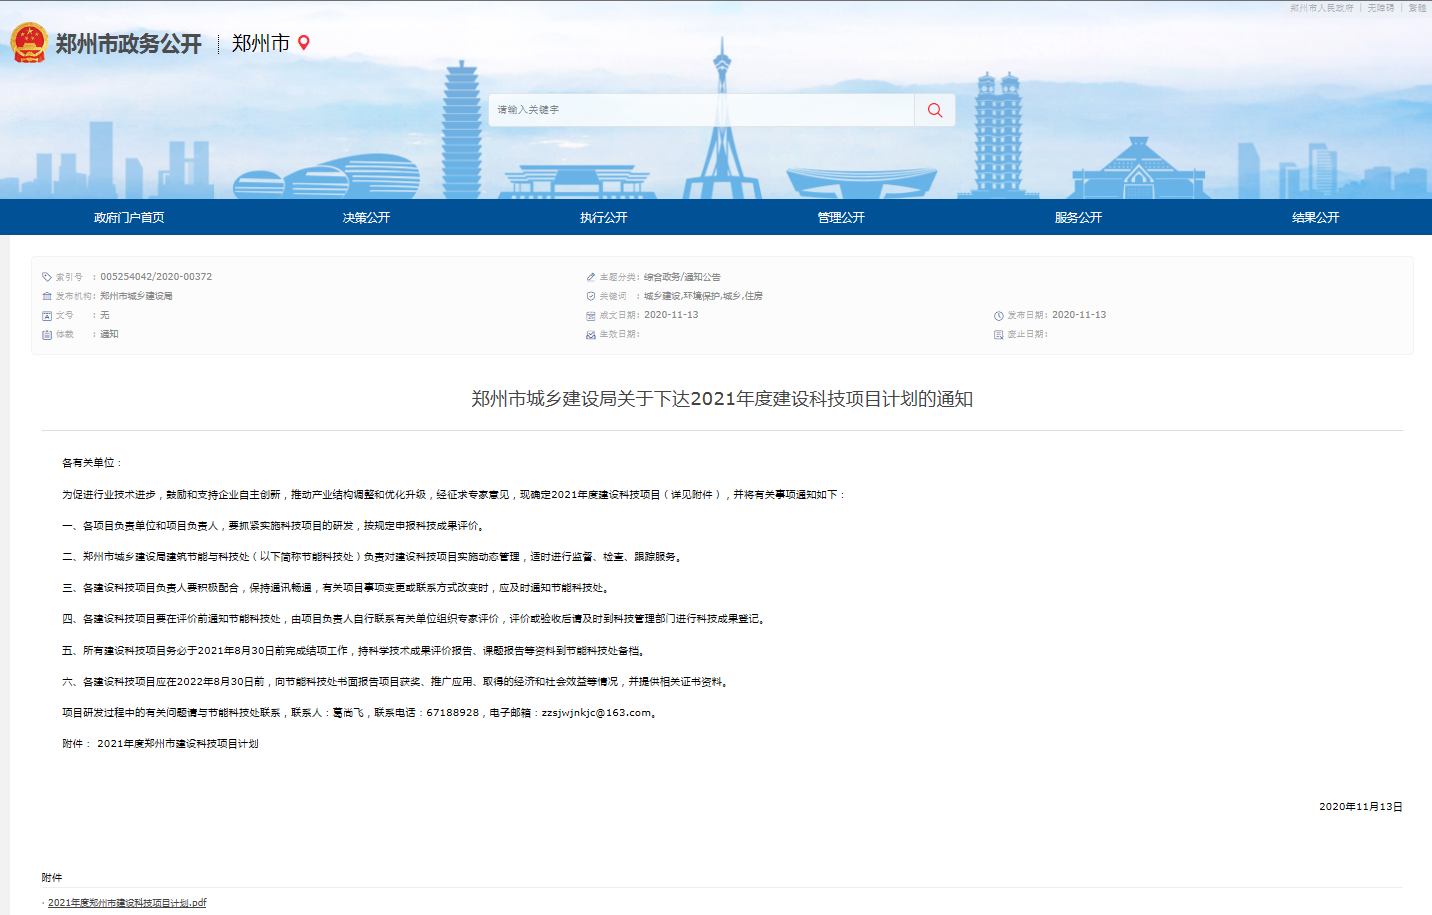Click the red location pin icon
Viewport: 1432px width, 915px height.
(x=304, y=43)
